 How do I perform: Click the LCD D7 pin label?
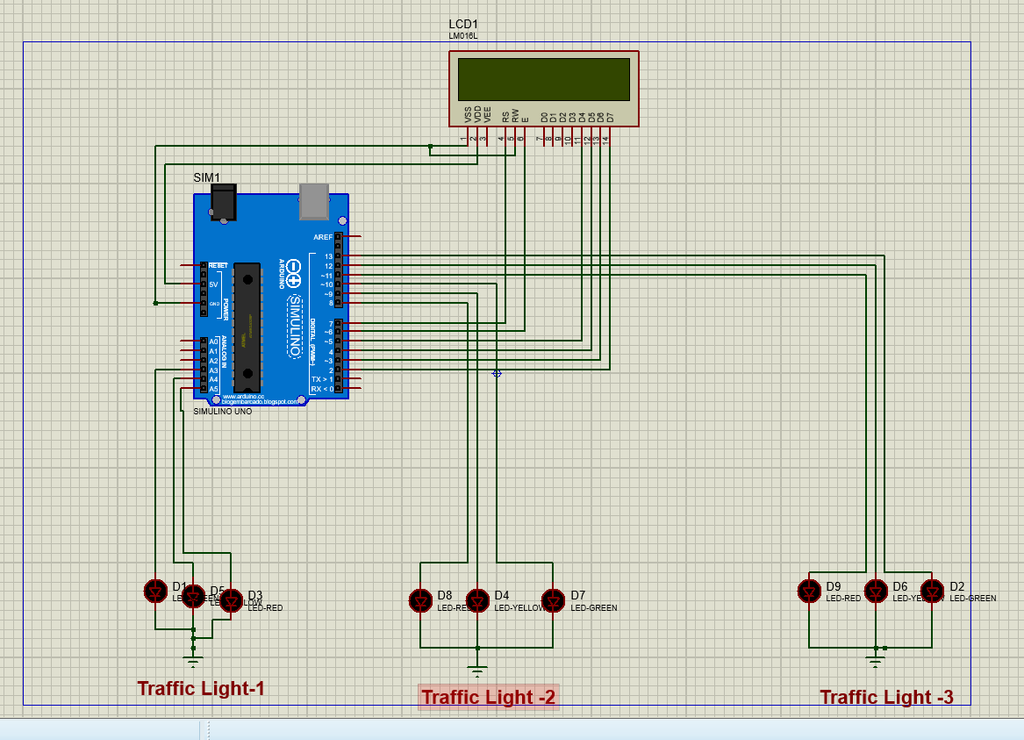pos(610,118)
